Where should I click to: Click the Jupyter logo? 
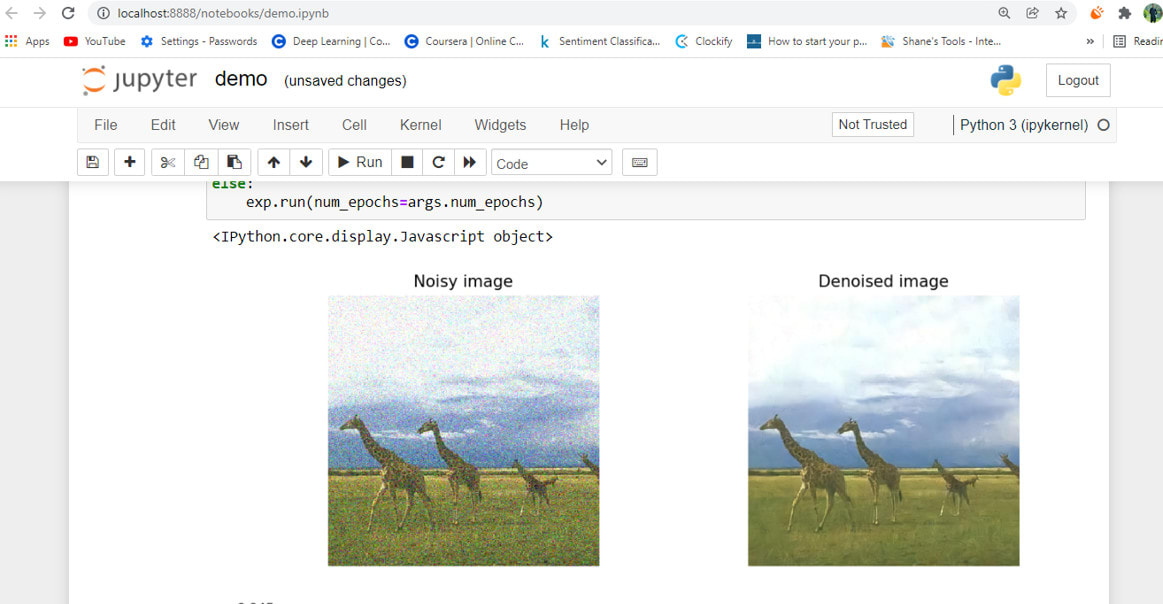tap(139, 80)
